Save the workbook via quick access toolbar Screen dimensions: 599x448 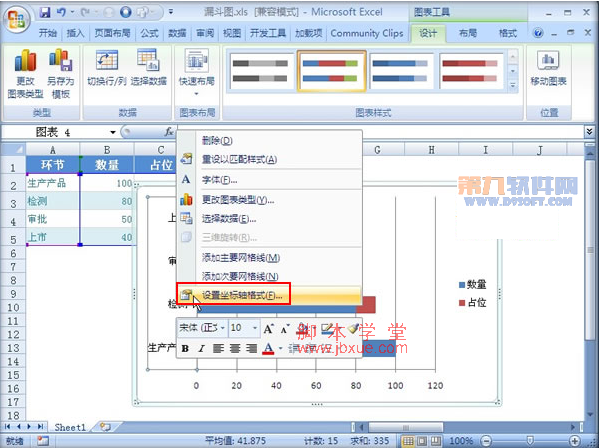coord(45,13)
